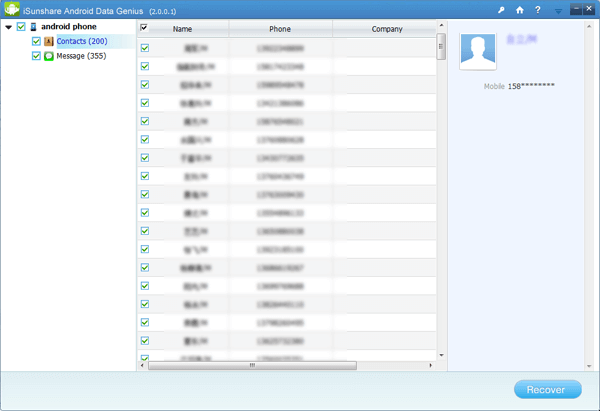
Task: Click the Contacts address book icon
Action: 49,41
